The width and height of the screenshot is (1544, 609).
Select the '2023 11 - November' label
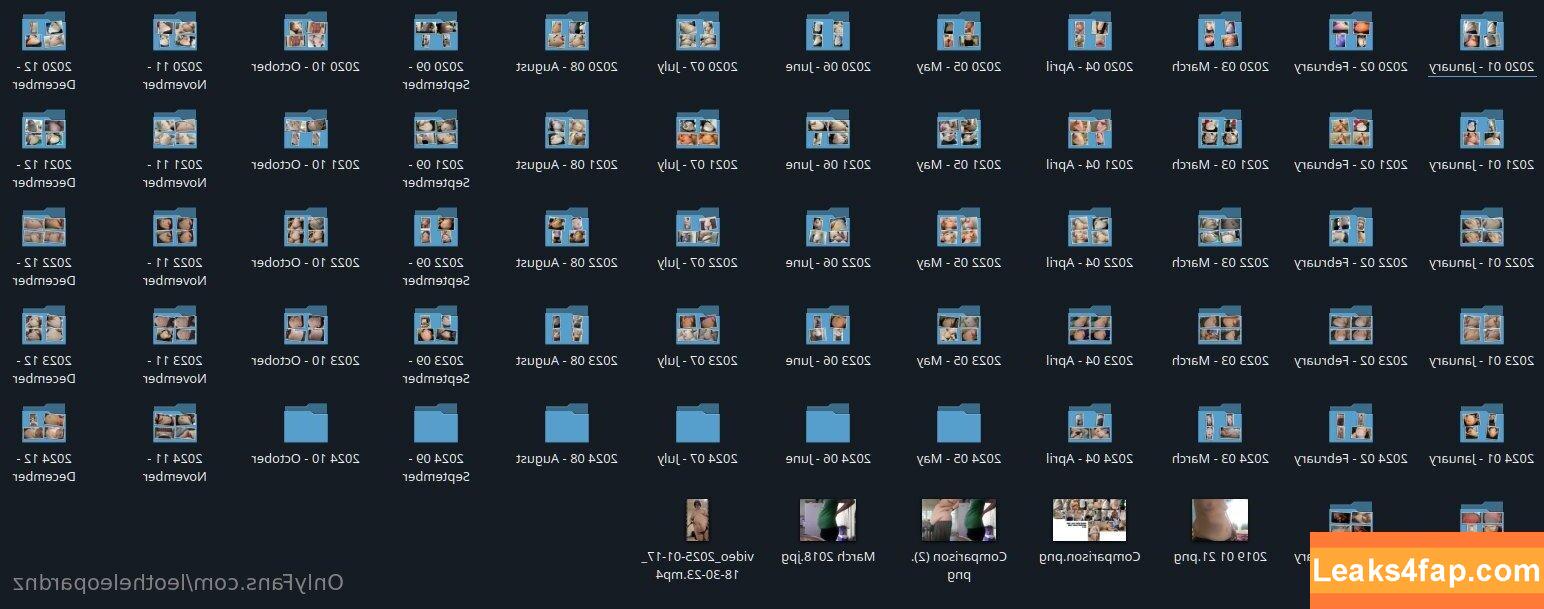click(175, 369)
